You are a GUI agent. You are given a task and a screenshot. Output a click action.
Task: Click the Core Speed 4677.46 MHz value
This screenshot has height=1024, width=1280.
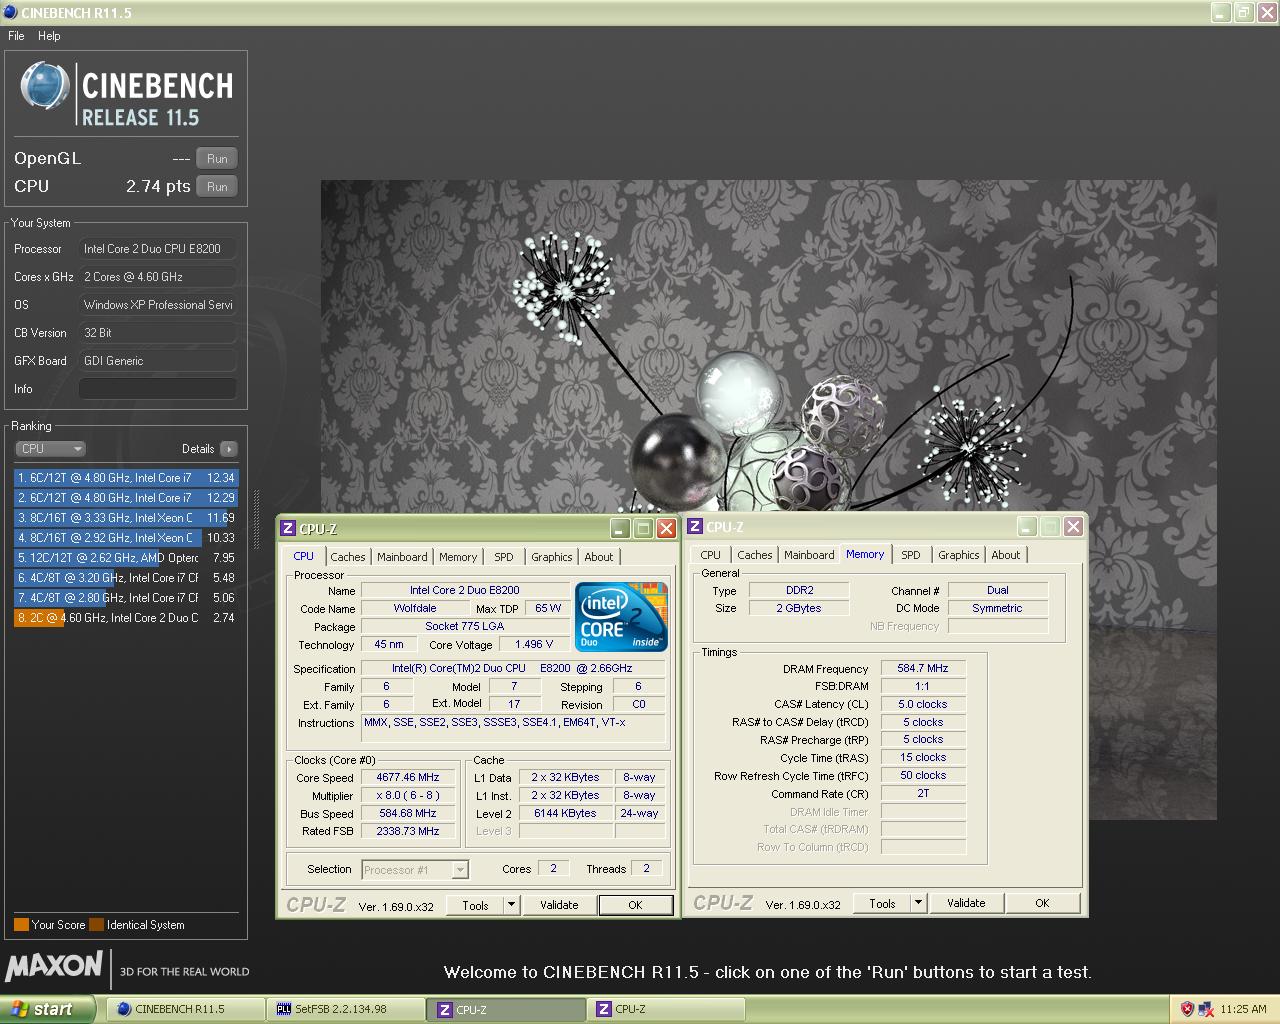(408, 777)
